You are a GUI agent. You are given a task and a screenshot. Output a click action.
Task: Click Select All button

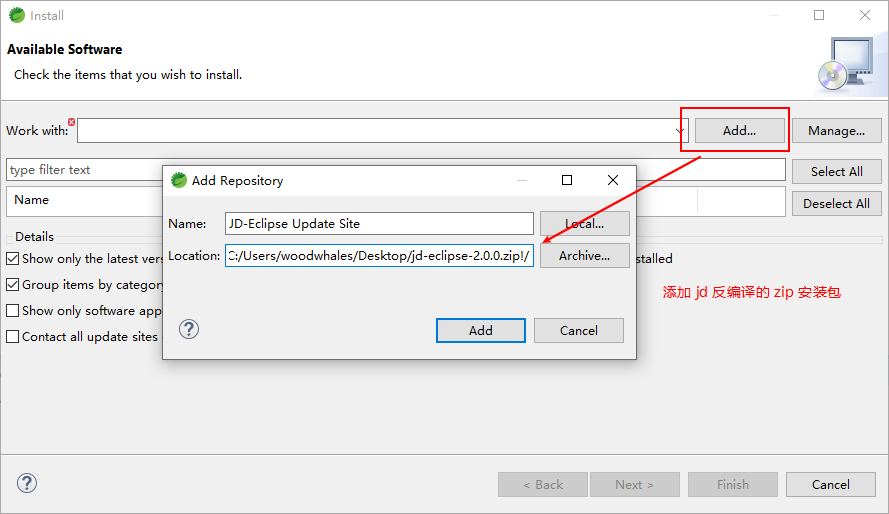point(837,172)
